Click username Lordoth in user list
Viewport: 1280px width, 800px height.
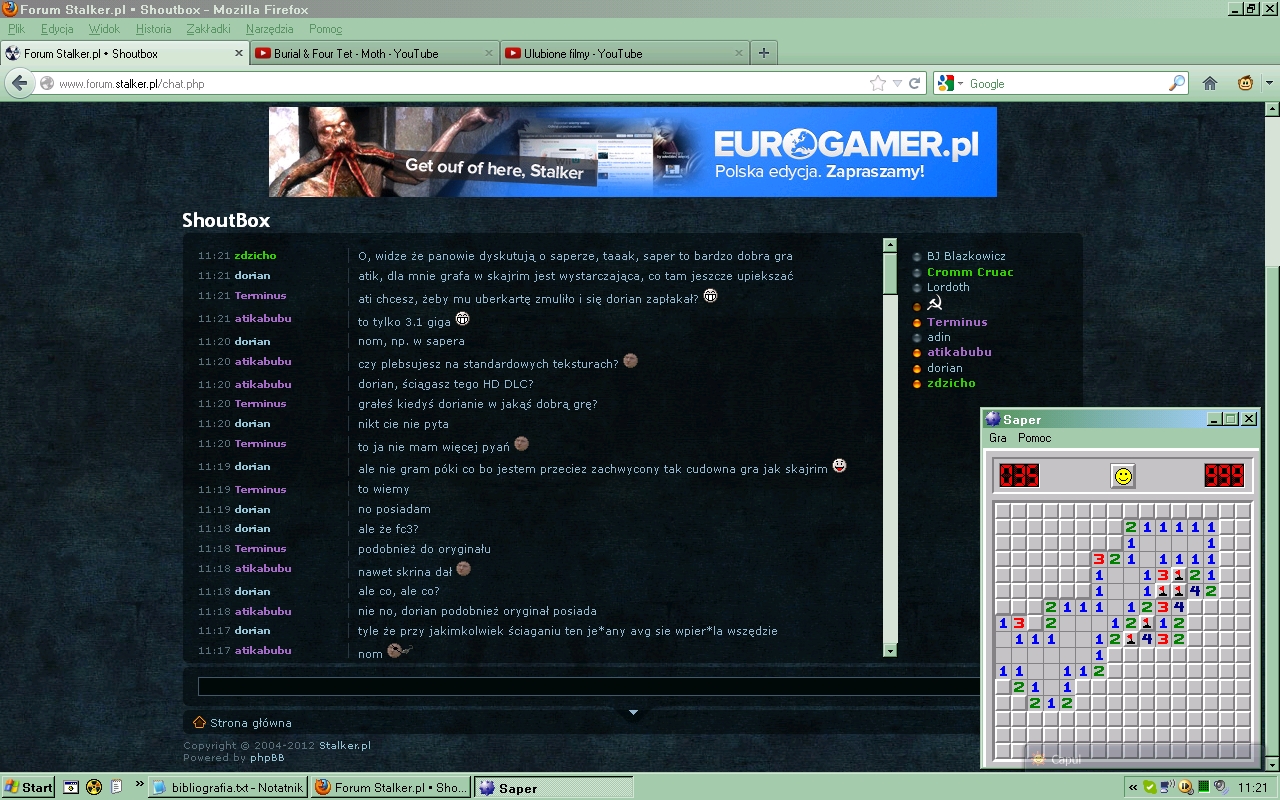[x=948, y=287]
